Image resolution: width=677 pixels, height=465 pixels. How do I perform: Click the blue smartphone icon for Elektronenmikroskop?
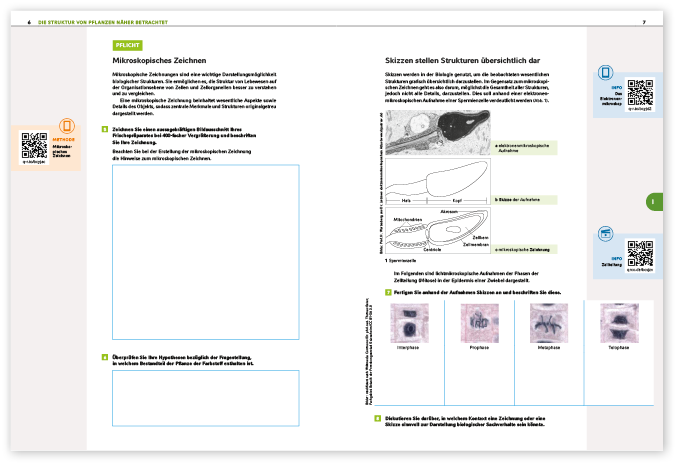[605, 73]
